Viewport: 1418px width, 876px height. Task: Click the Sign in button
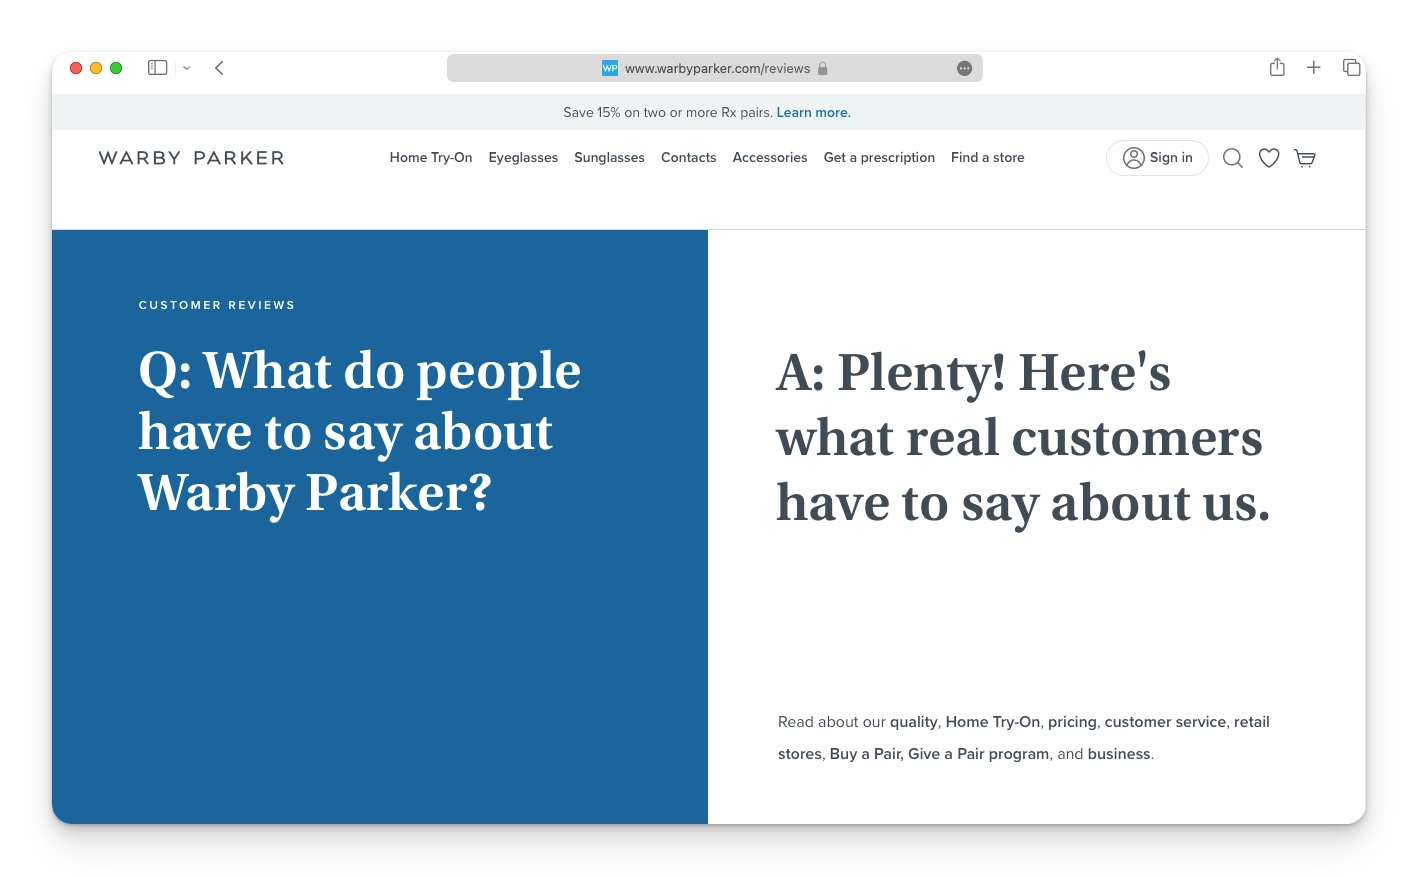click(1157, 158)
